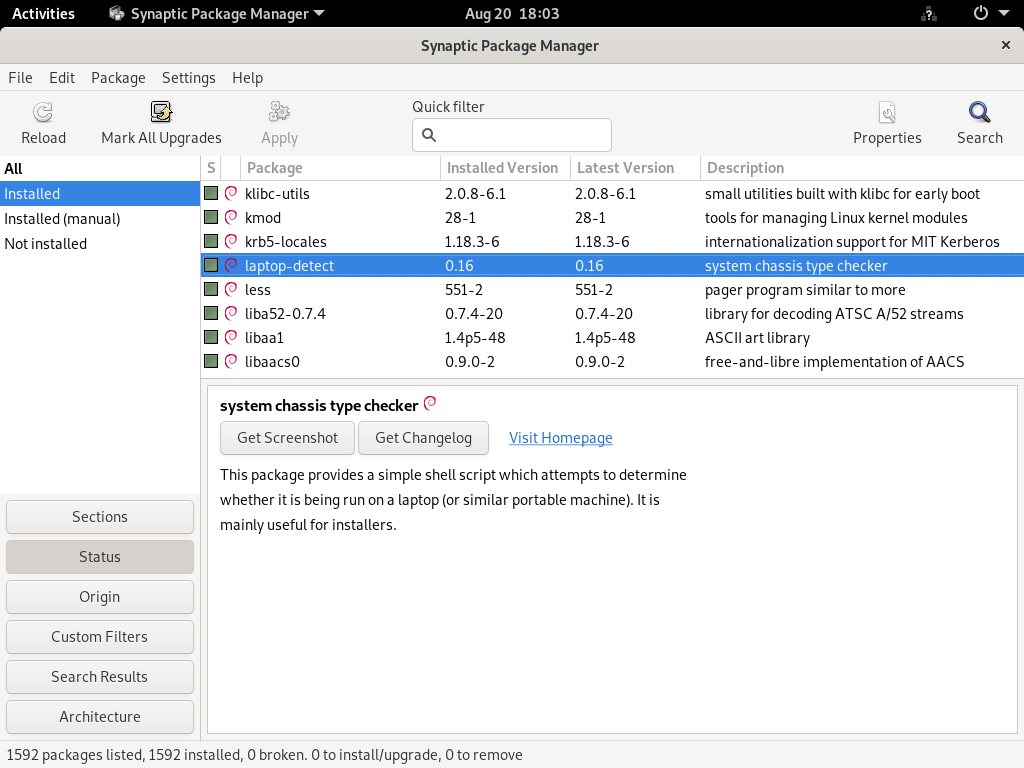Open the Synaptic Package Manager top-bar dropdown
Screen dimensions: 1024x768
[215, 13]
